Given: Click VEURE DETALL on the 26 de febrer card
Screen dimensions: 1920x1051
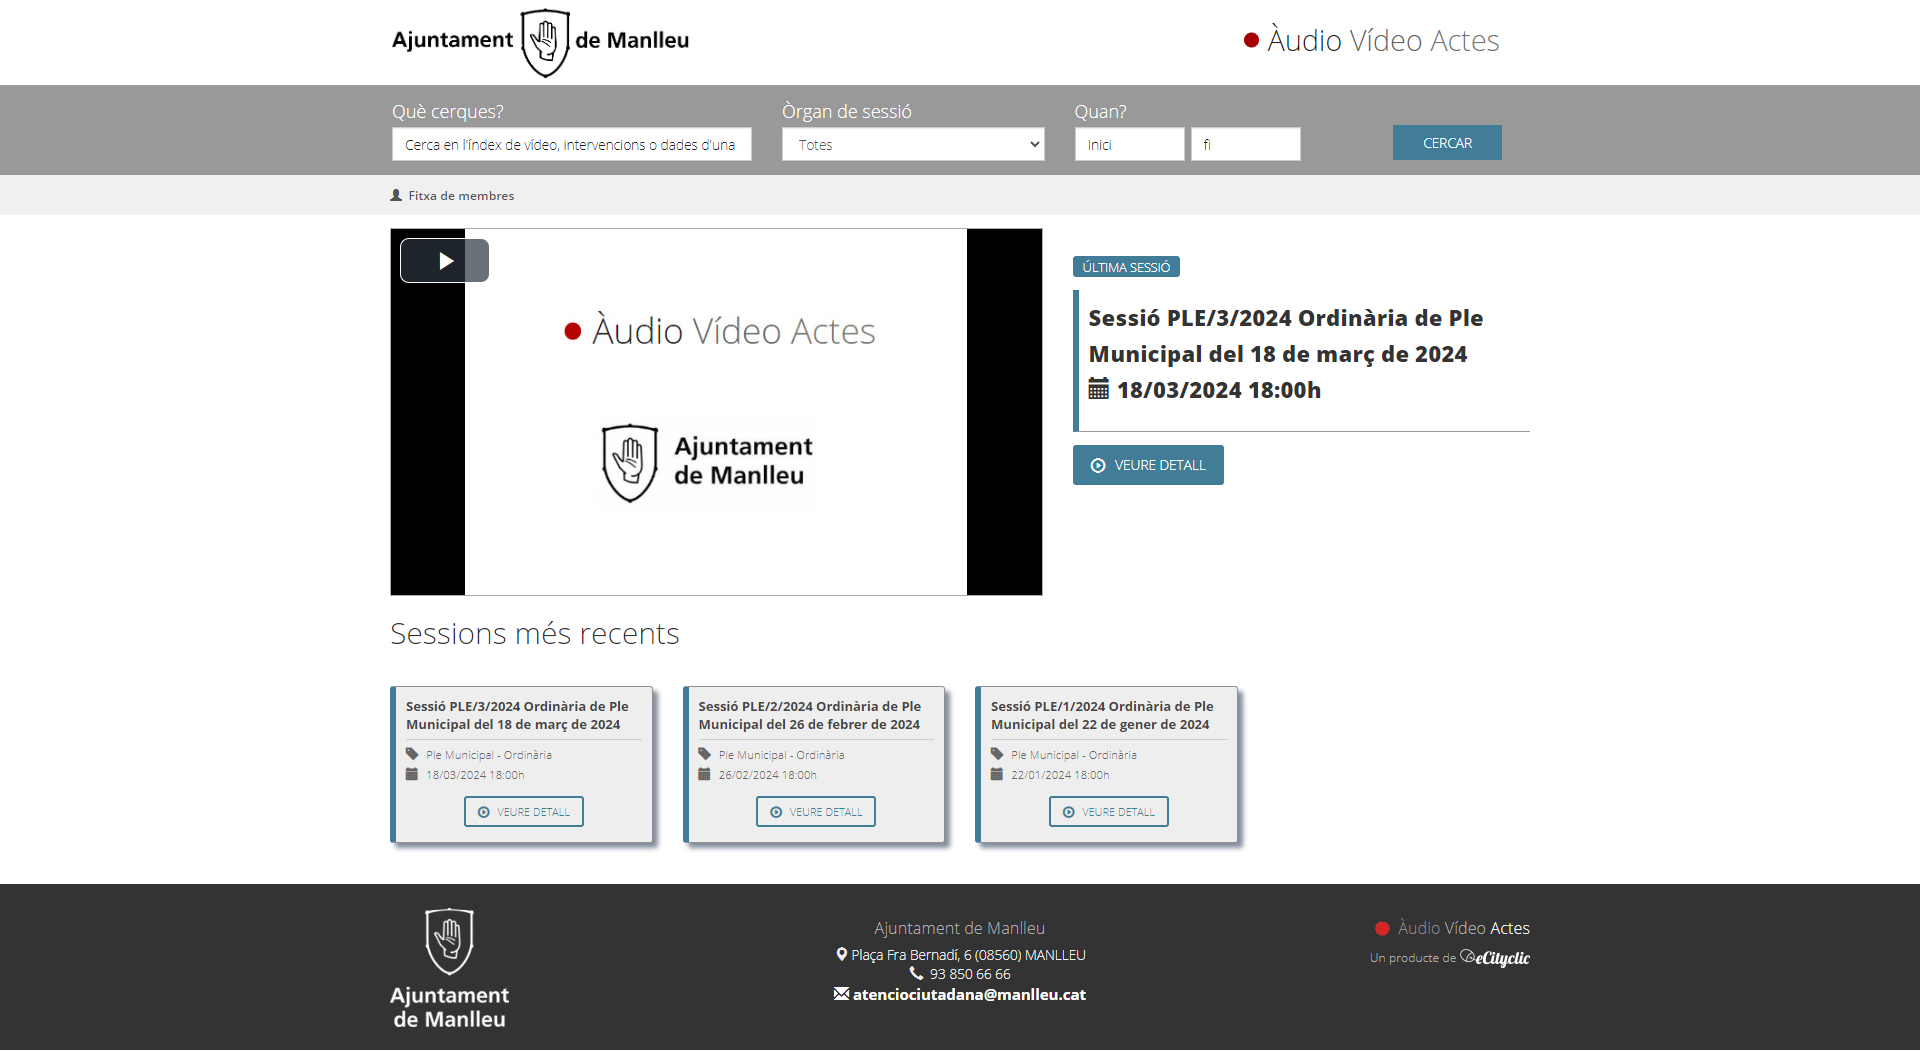Looking at the screenshot, I should pyautogui.click(x=816, y=812).
